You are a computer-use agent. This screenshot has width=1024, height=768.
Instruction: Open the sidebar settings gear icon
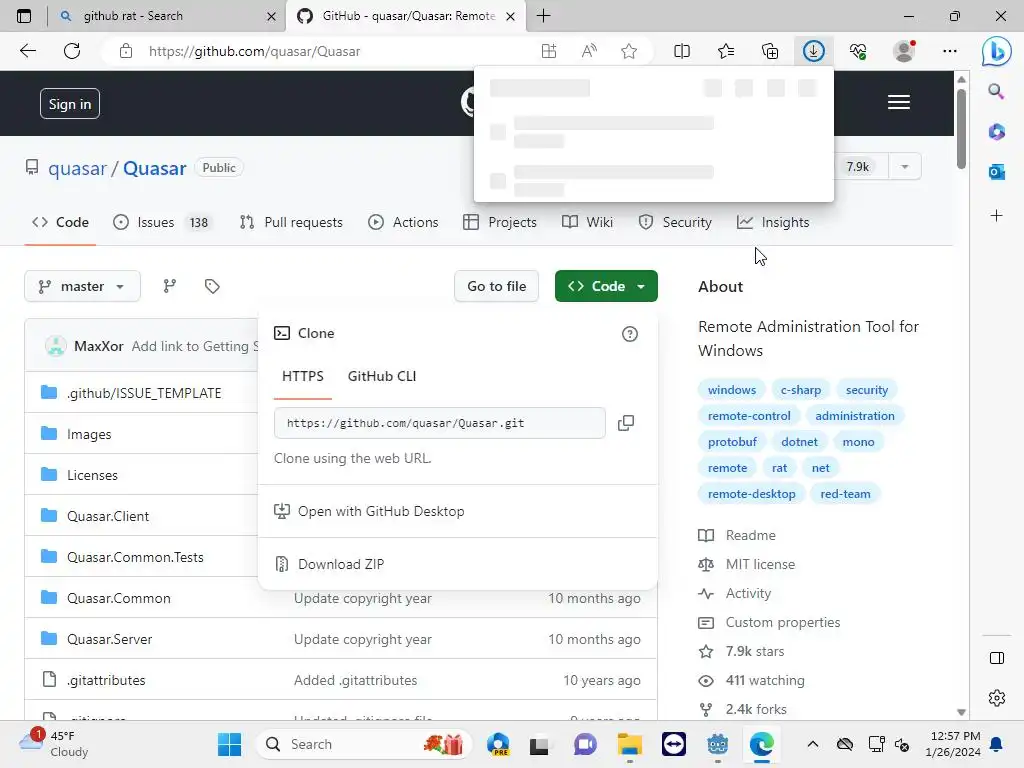(997, 698)
